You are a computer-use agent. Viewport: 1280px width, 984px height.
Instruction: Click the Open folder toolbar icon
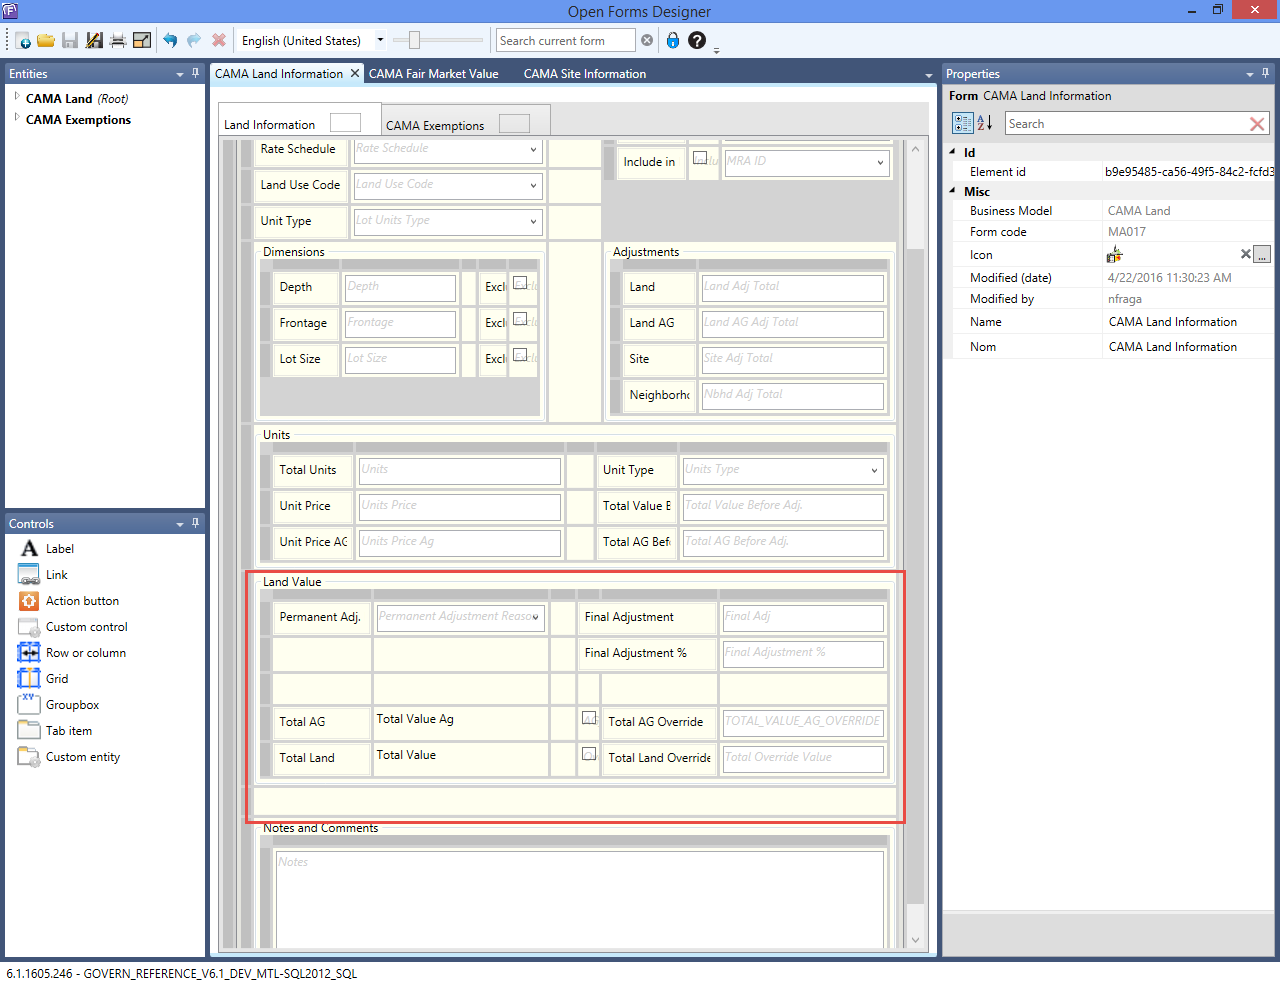pyautogui.click(x=46, y=41)
